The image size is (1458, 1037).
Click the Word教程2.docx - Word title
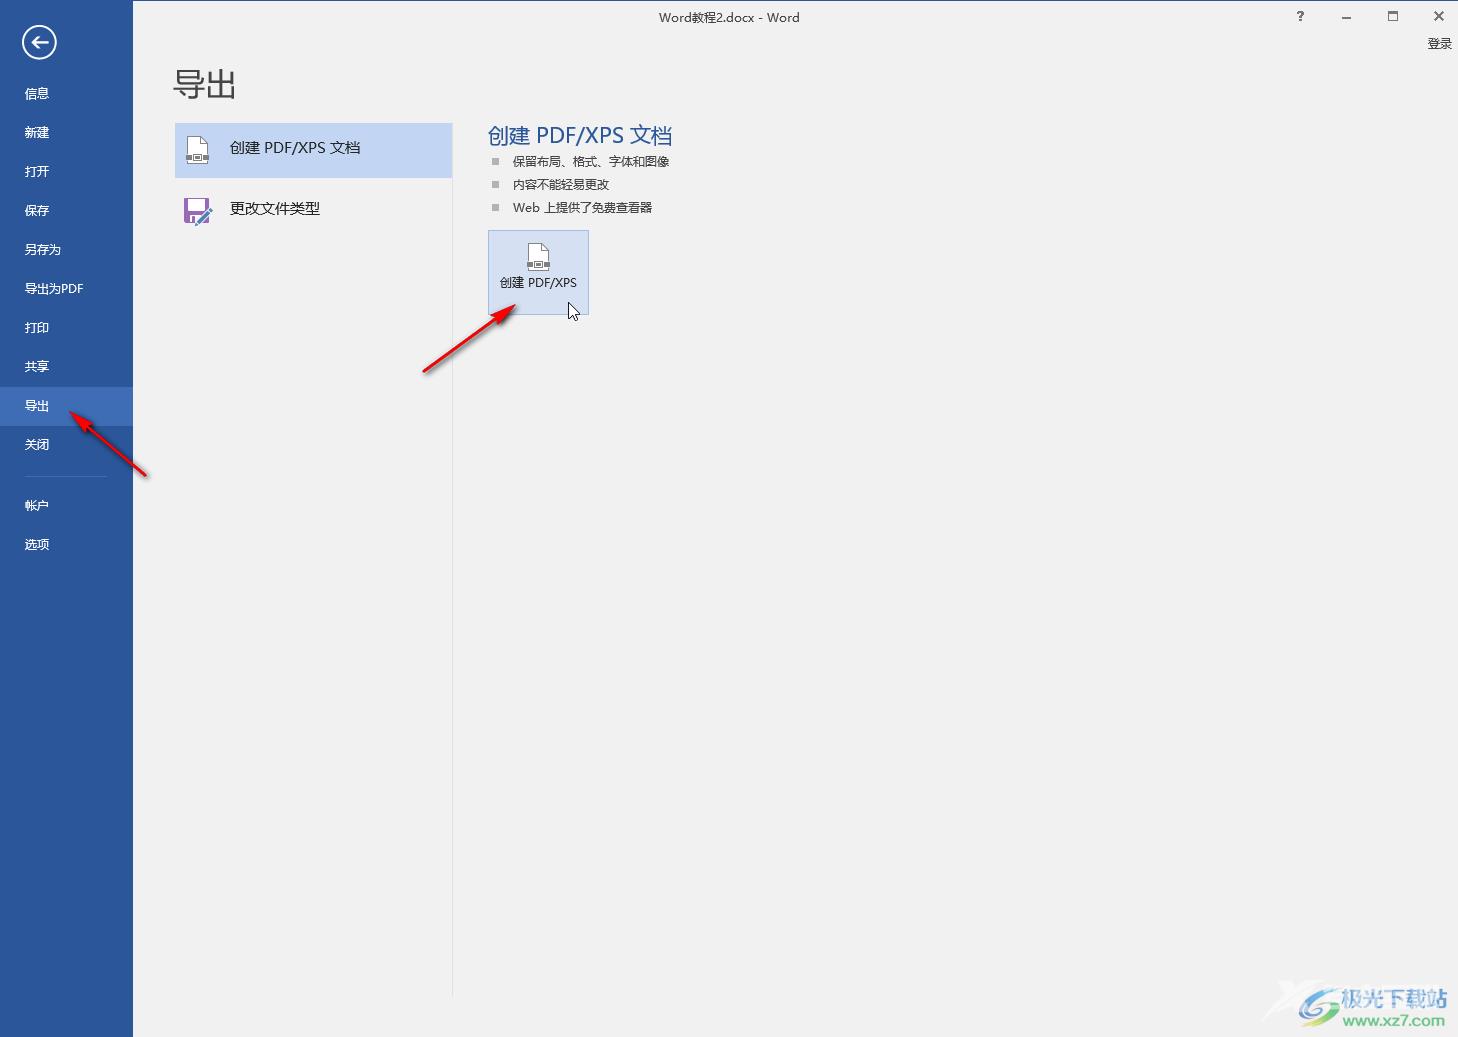pos(729,17)
